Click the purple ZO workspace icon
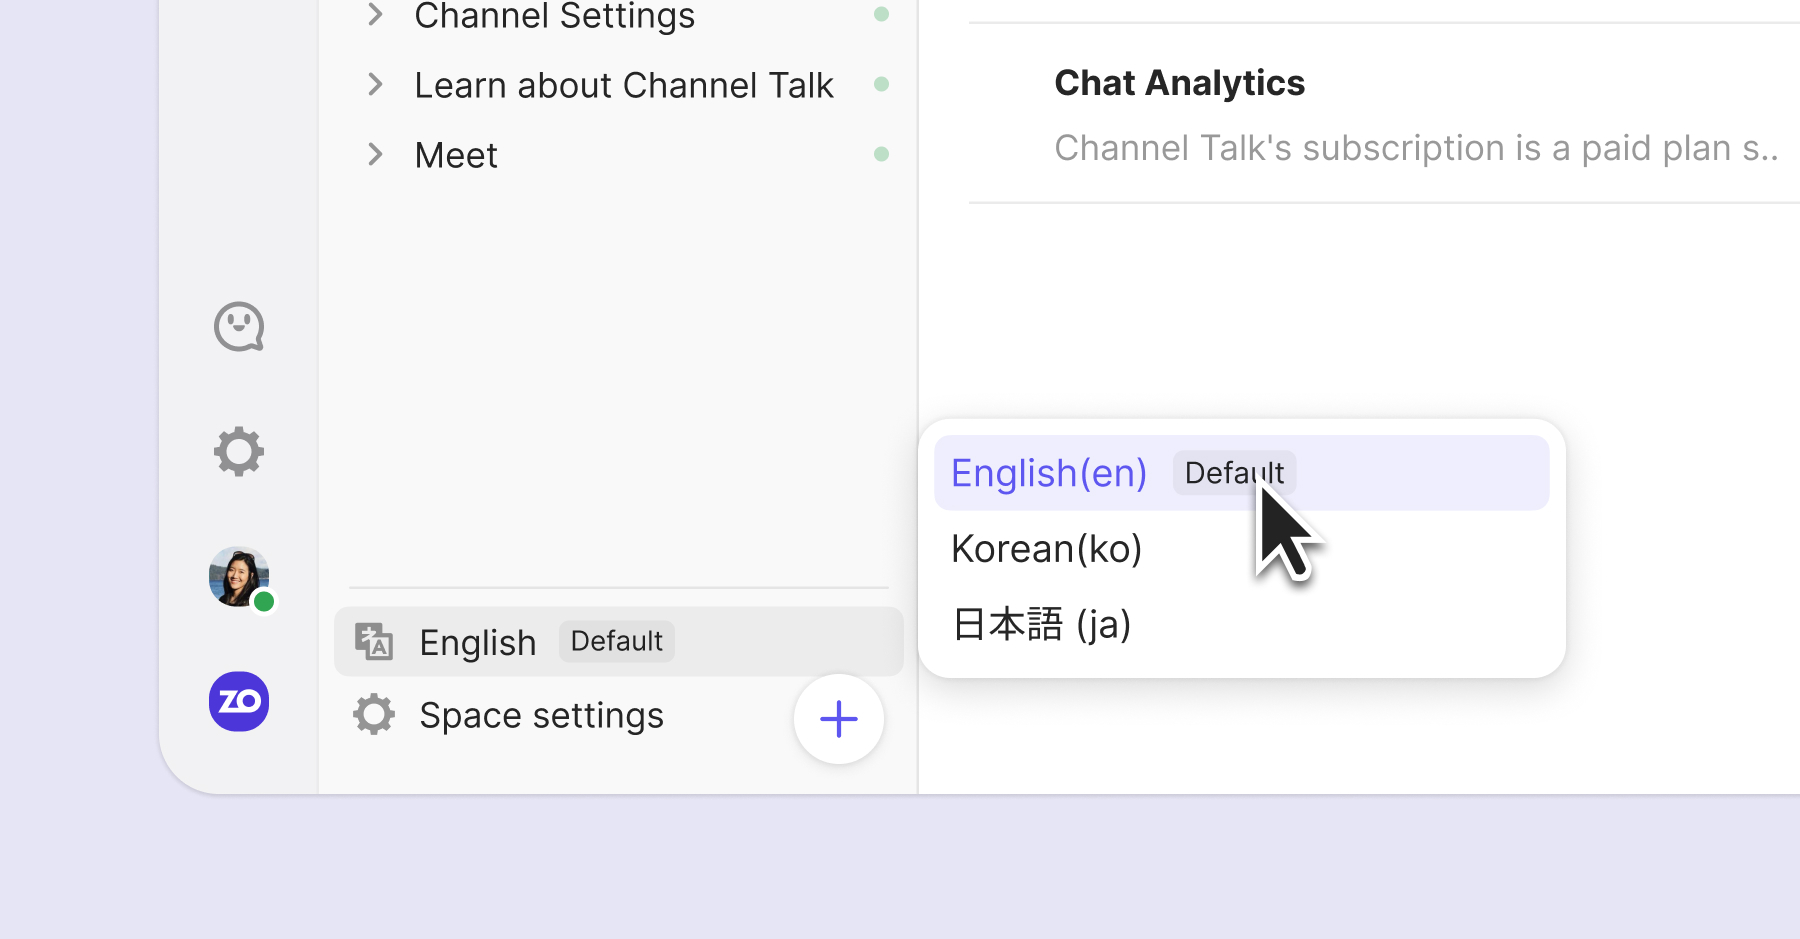The image size is (1800, 939). [239, 701]
